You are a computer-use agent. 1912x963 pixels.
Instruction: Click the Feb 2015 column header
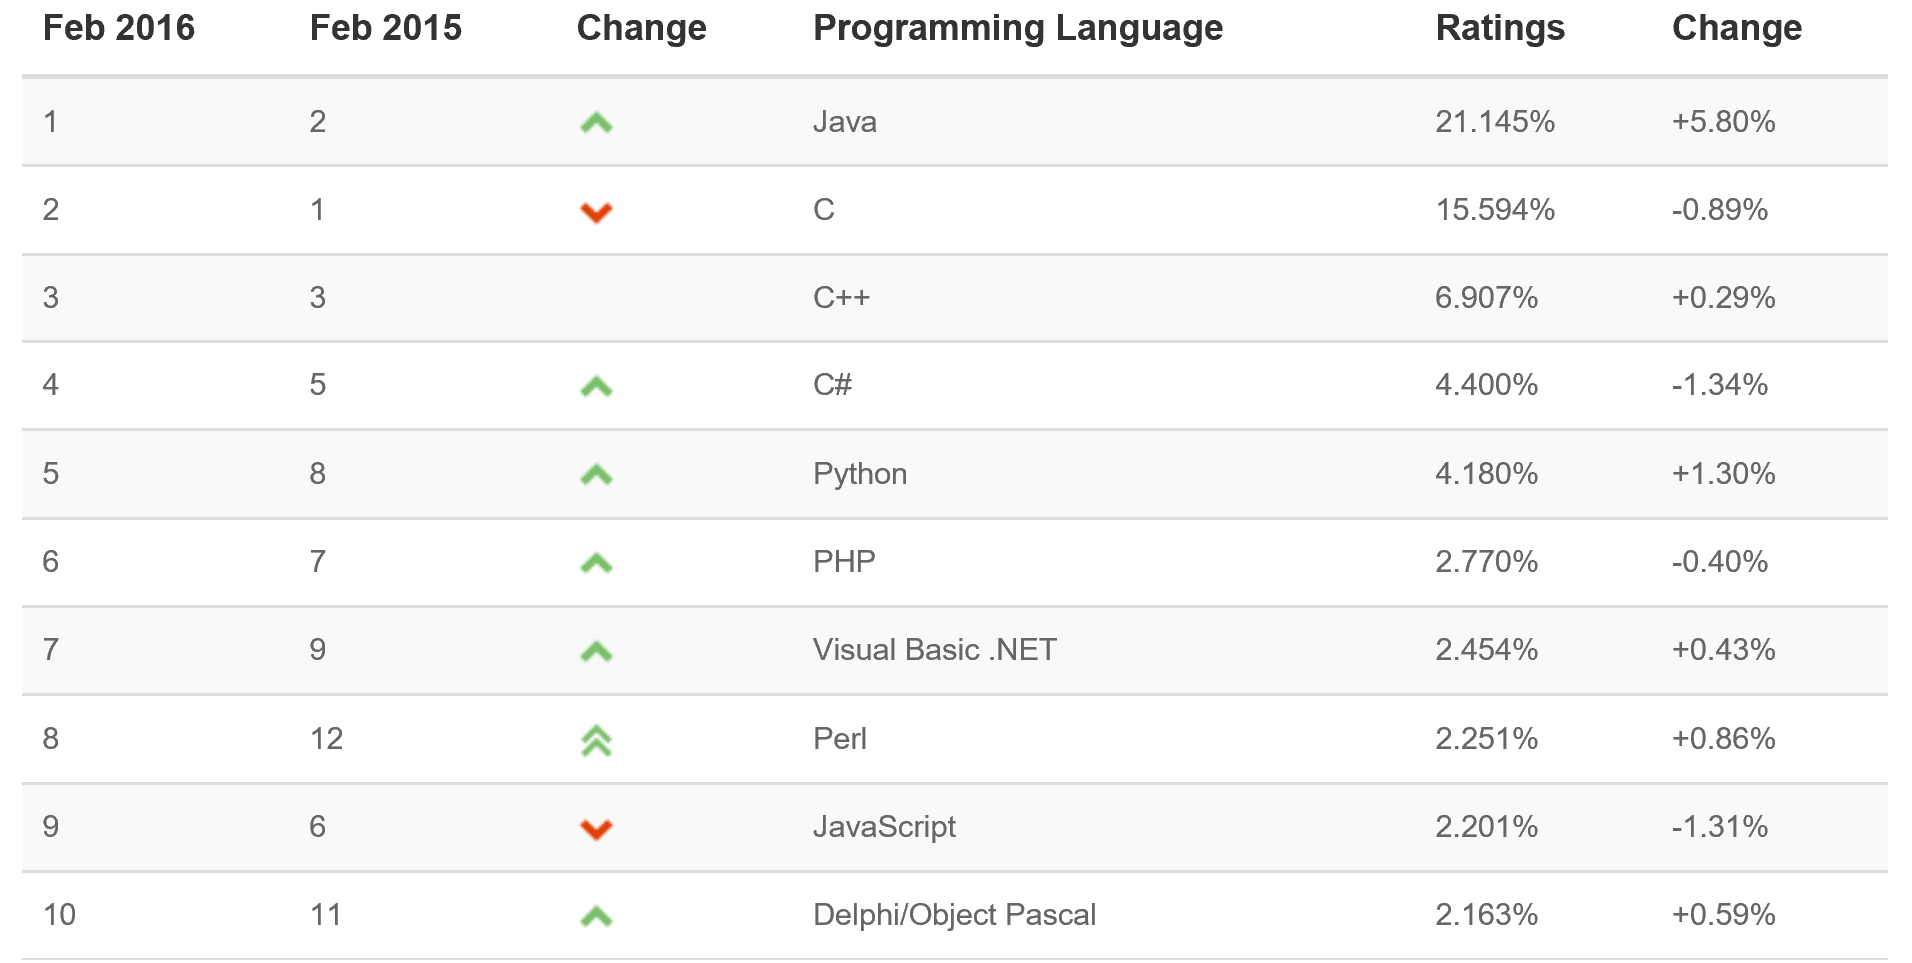click(x=386, y=28)
